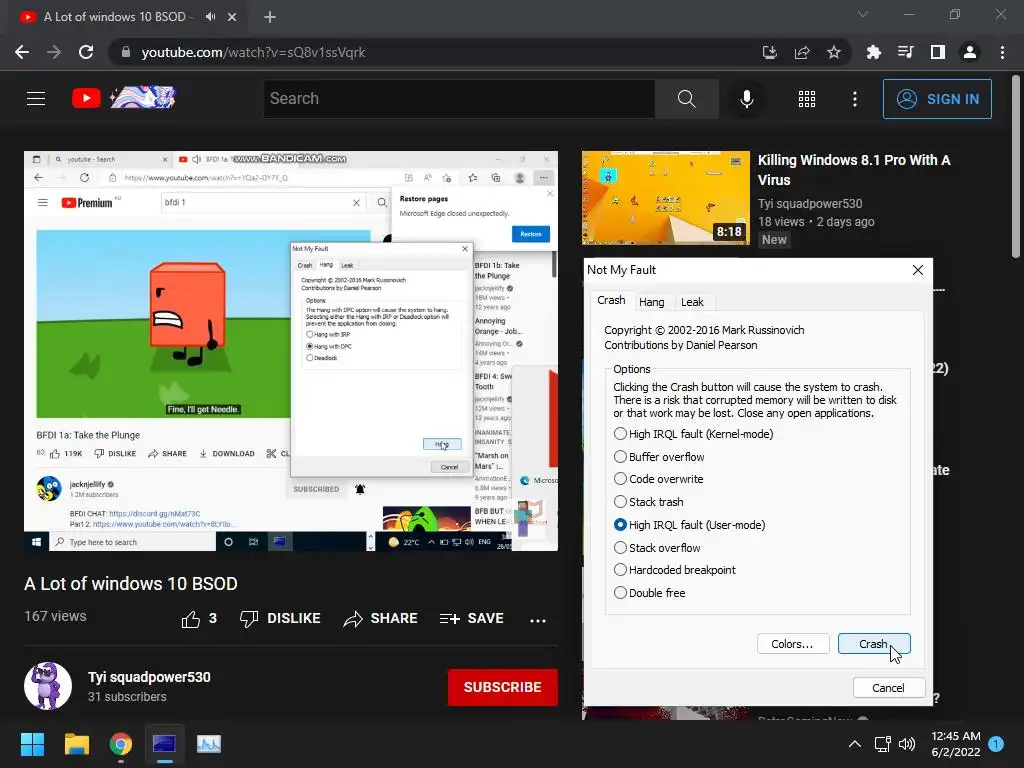Click the YouTube page scrollbar
Screen dimensions: 1024x768
pos(1016,167)
